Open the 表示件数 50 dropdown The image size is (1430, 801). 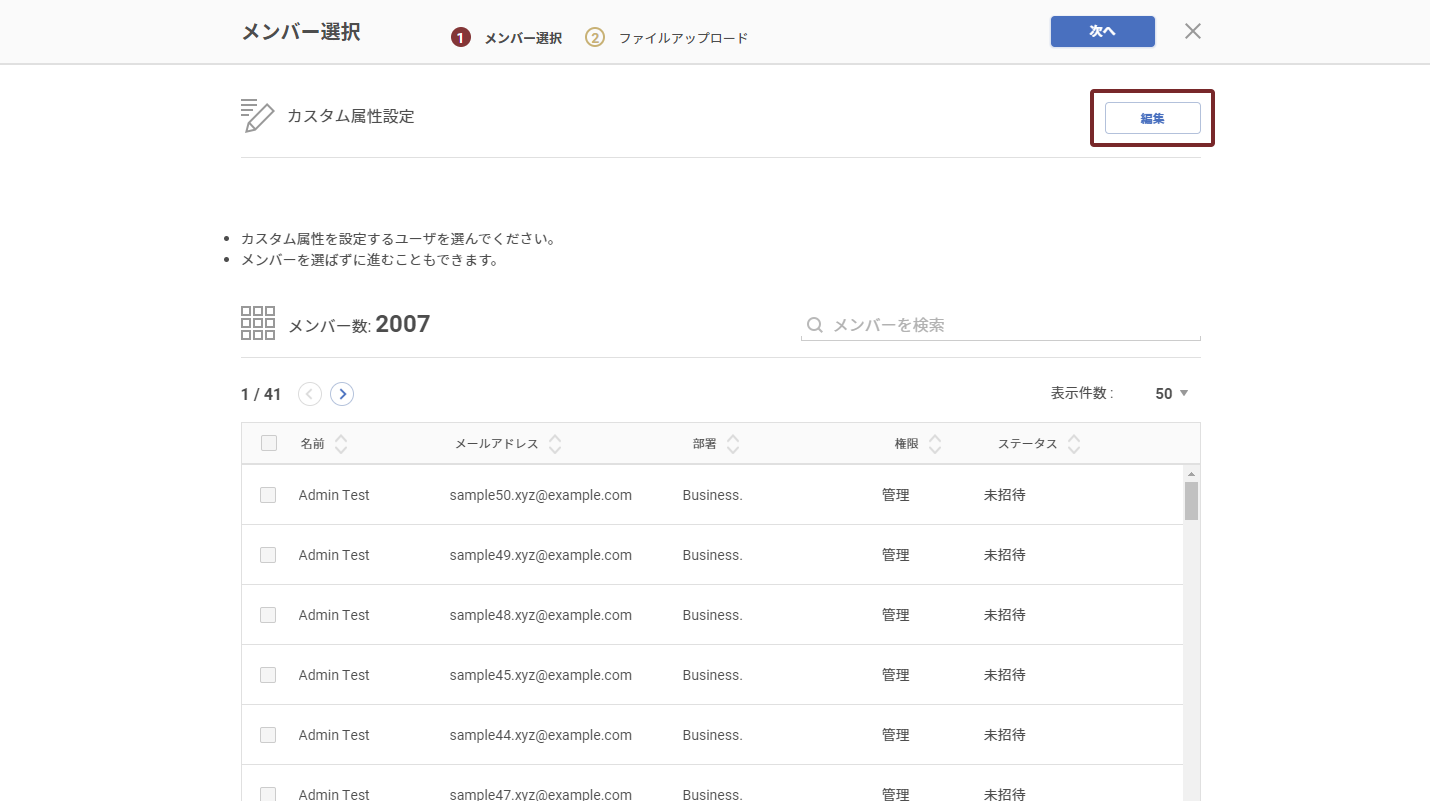click(1171, 394)
